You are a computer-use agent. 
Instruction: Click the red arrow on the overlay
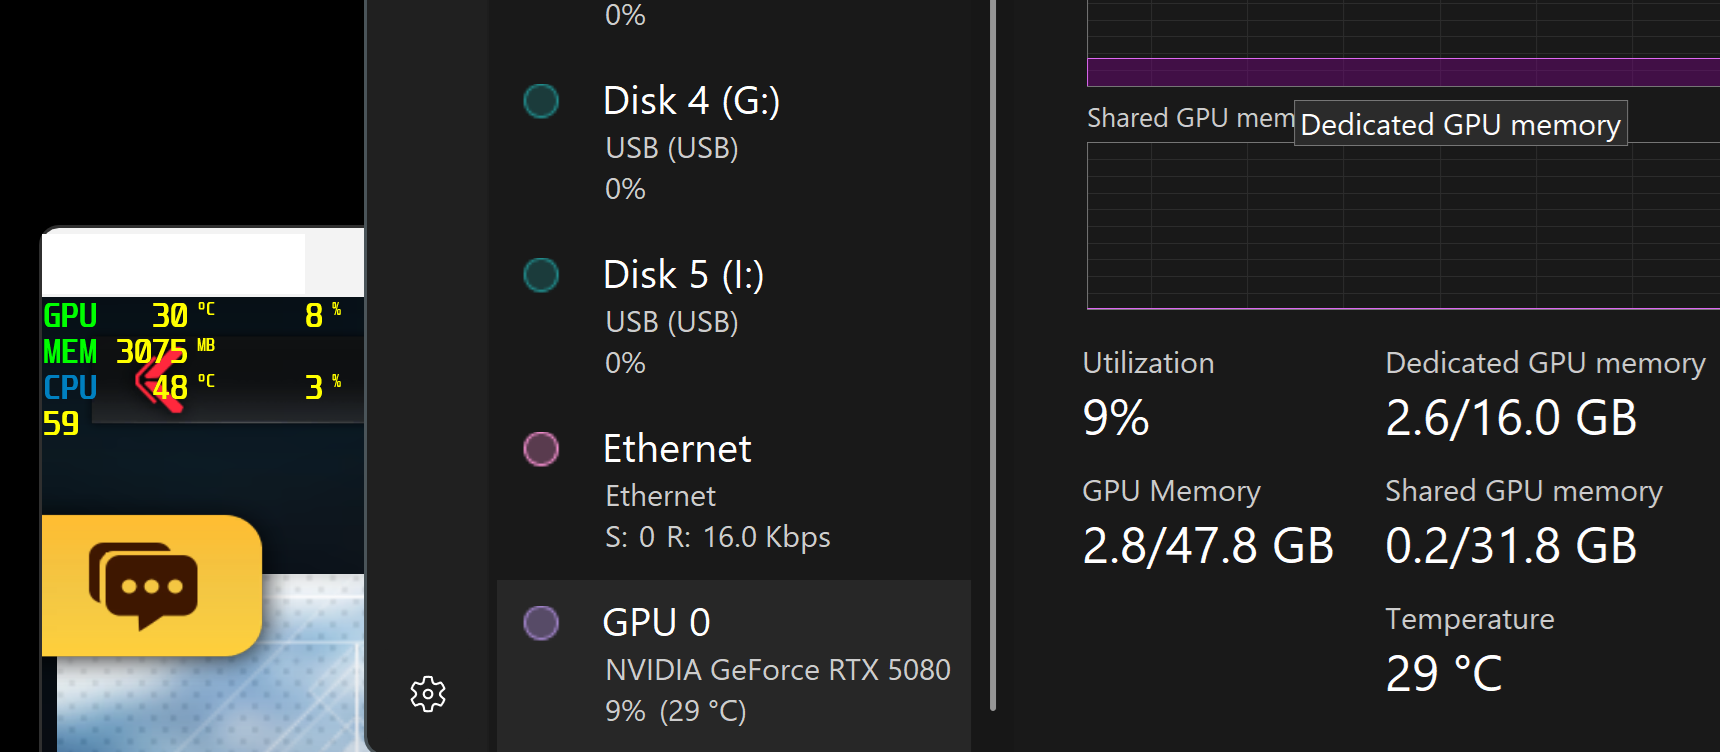[x=158, y=381]
